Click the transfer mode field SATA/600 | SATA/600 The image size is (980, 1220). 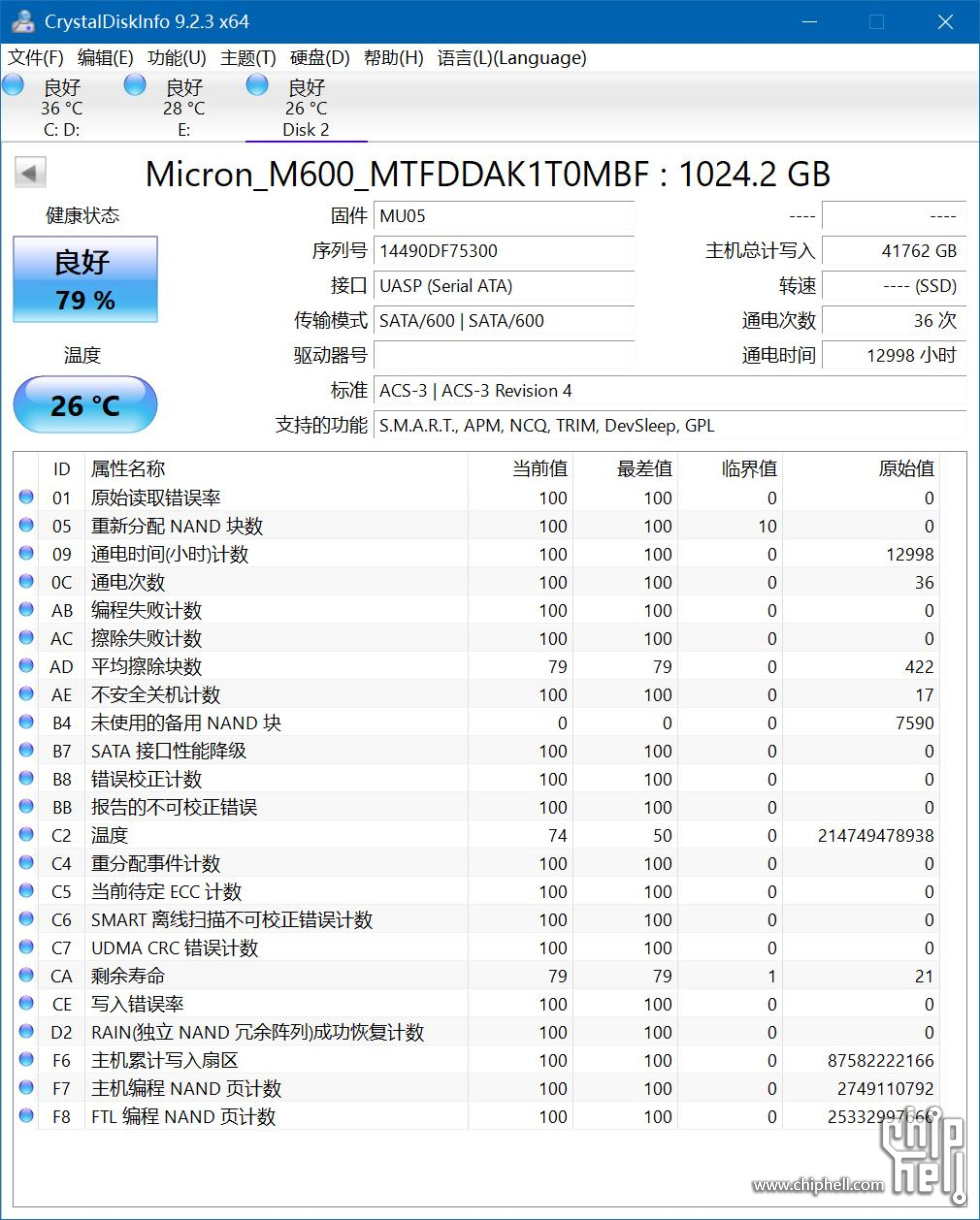click(x=504, y=320)
